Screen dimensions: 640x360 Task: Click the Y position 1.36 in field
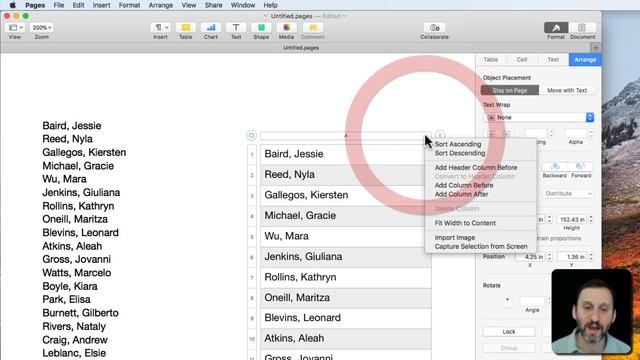tap(572, 257)
